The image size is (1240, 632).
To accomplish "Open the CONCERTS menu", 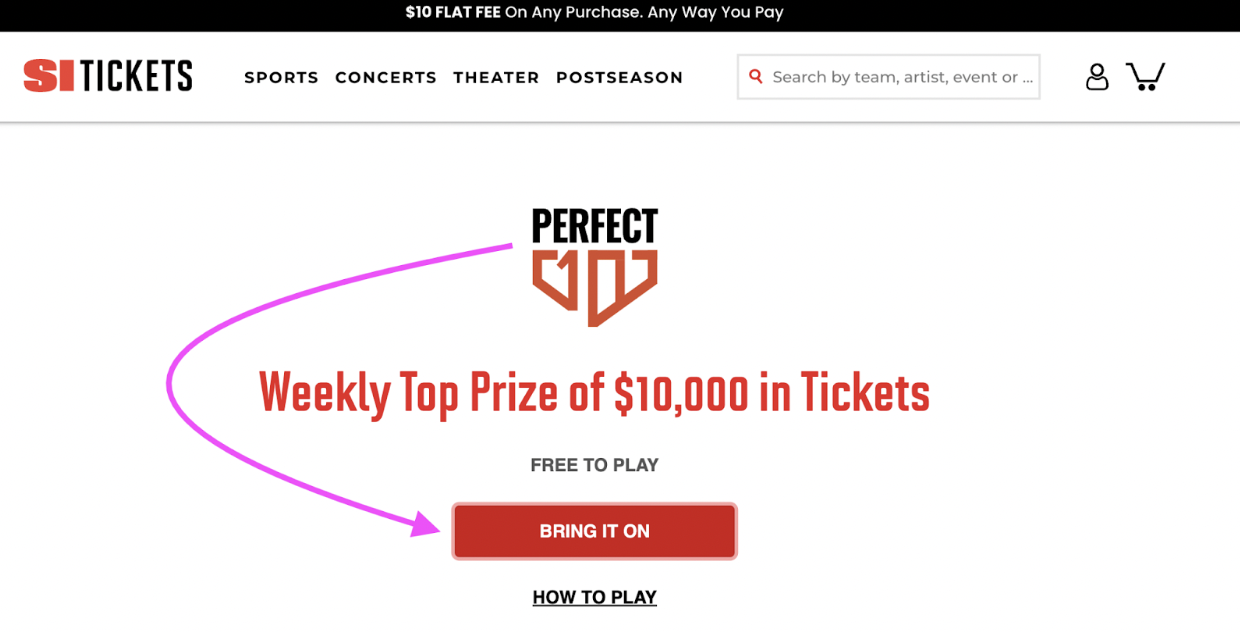I will [386, 77].
